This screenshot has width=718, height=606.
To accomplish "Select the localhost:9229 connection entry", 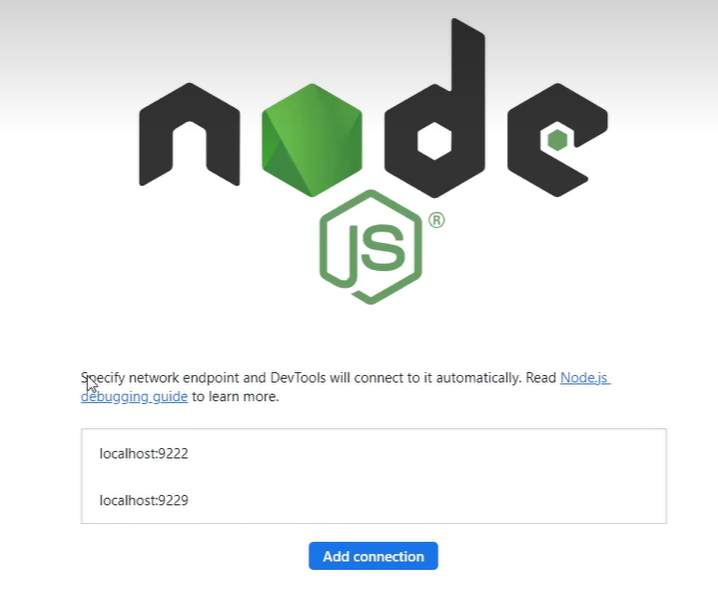I will [x=144, y=500].
